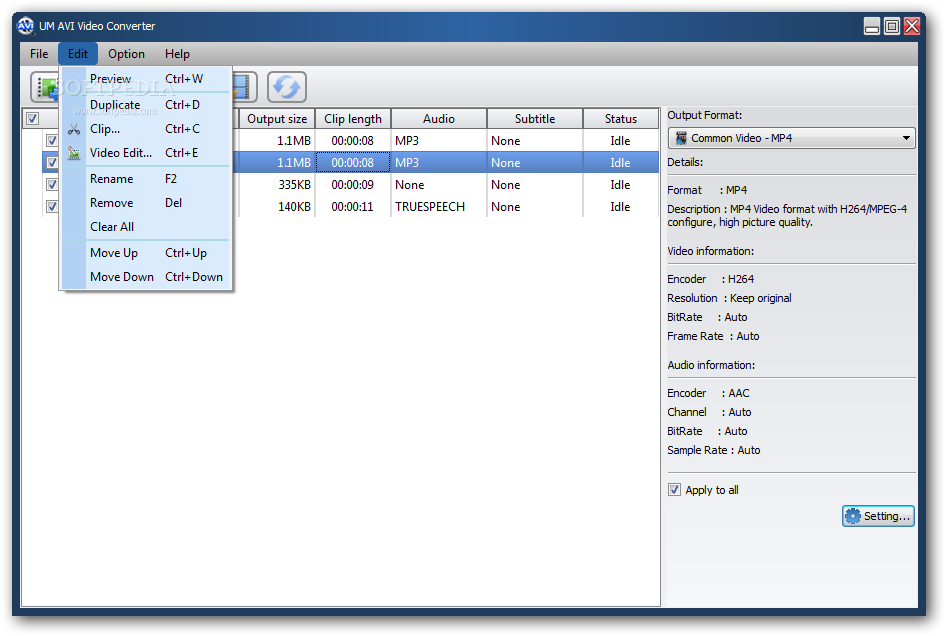946x636 pixels.
Task: Select Remove in the Edit menu
Action: point(146,203)
